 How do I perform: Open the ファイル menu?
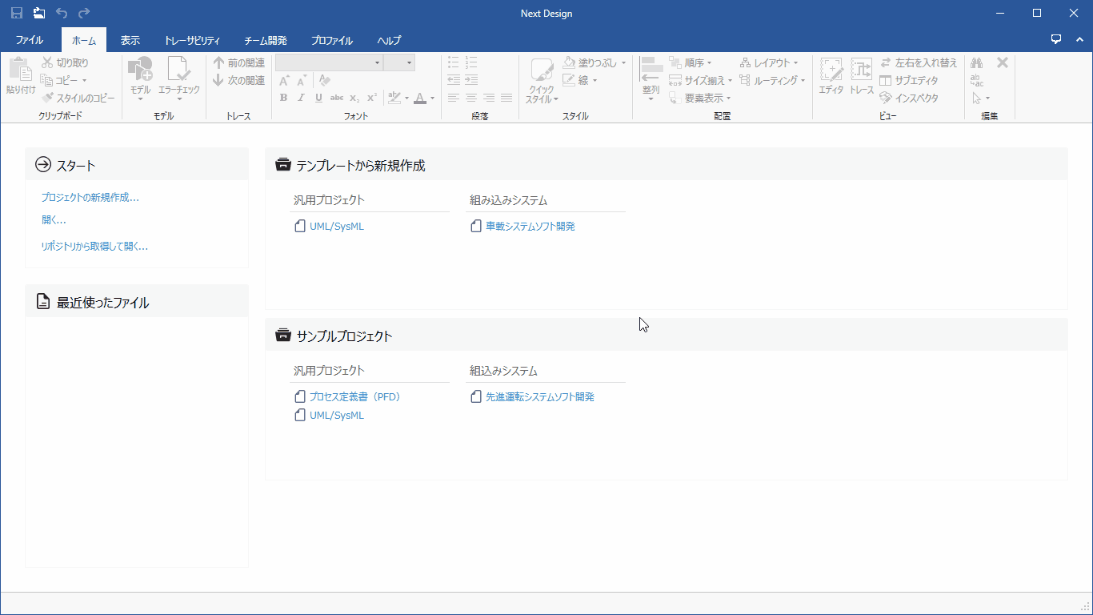point(29,40)
